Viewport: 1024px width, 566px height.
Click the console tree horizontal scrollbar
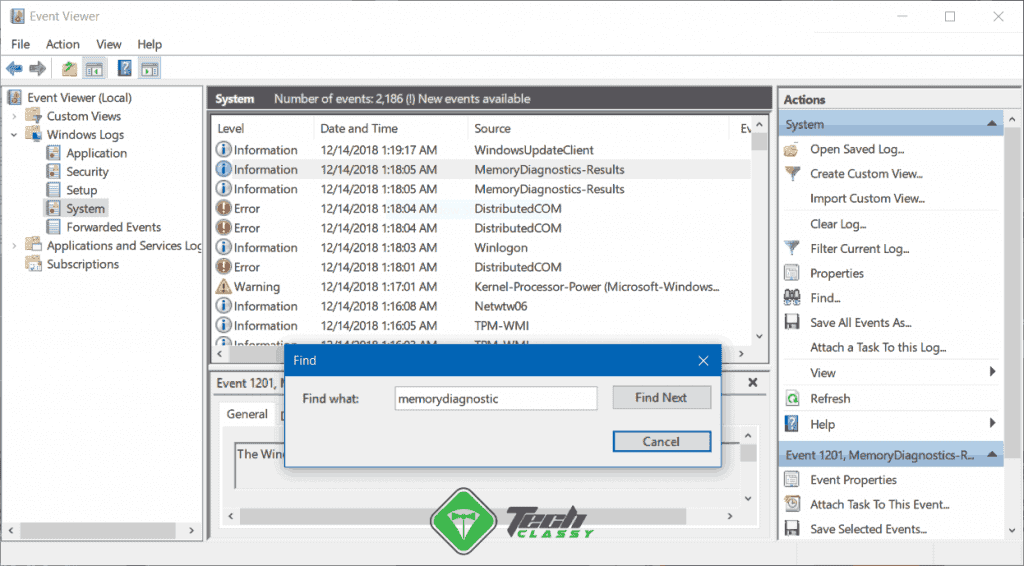98,530
